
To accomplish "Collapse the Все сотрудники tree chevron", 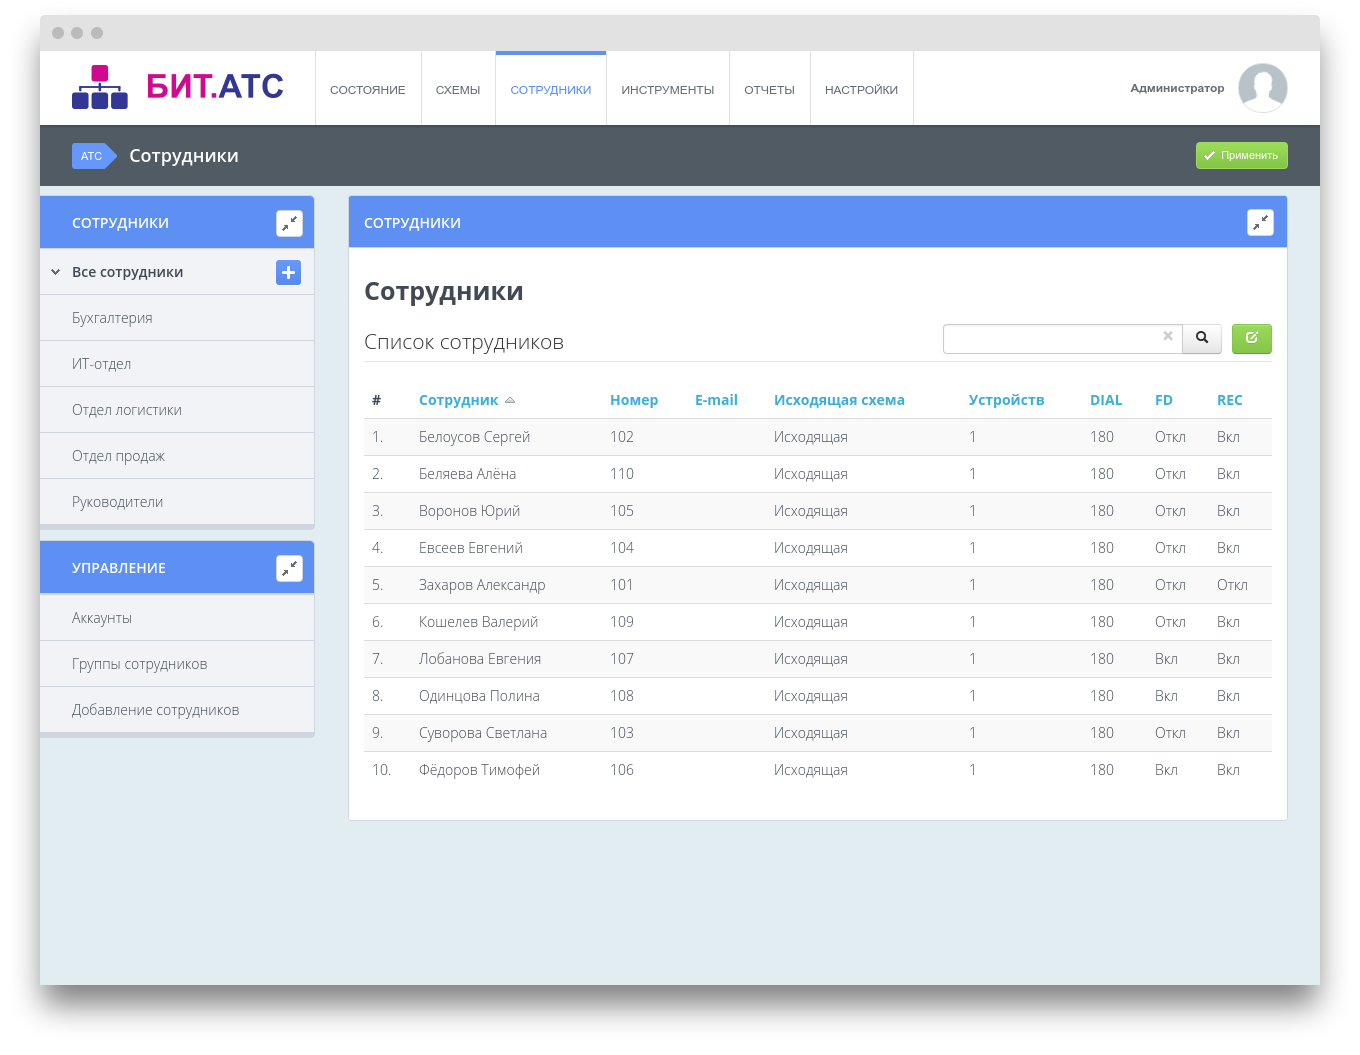I will tap(56, 272).
